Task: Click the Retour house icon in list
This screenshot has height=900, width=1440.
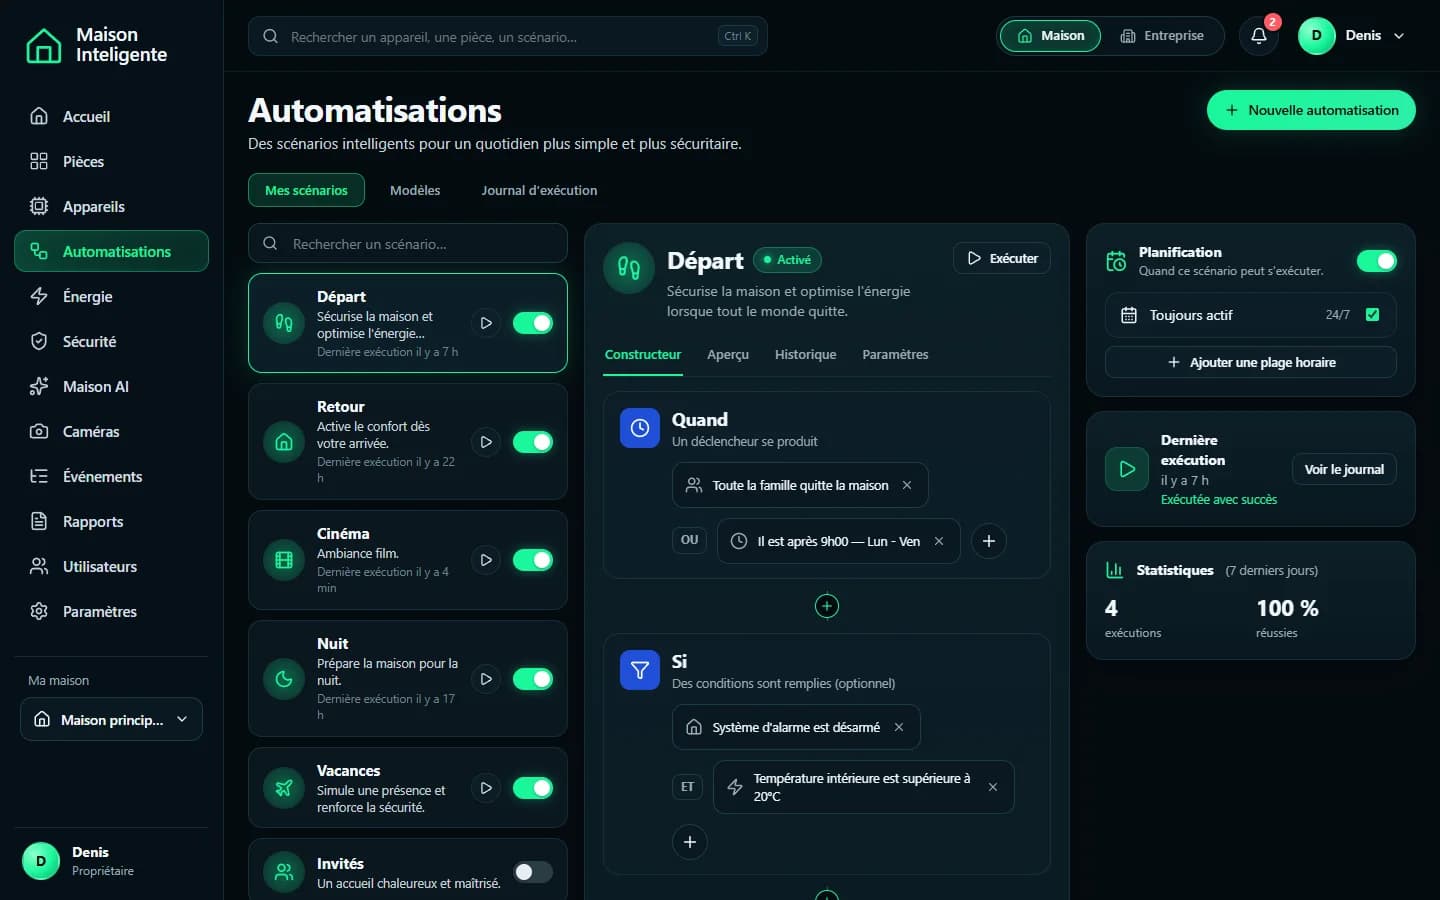Action: pyautogui.click(x=284, y=442)
